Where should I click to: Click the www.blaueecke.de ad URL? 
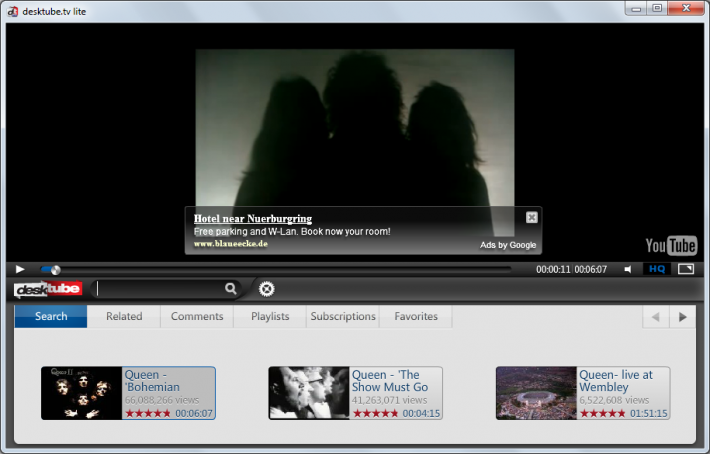click(230, 244)
